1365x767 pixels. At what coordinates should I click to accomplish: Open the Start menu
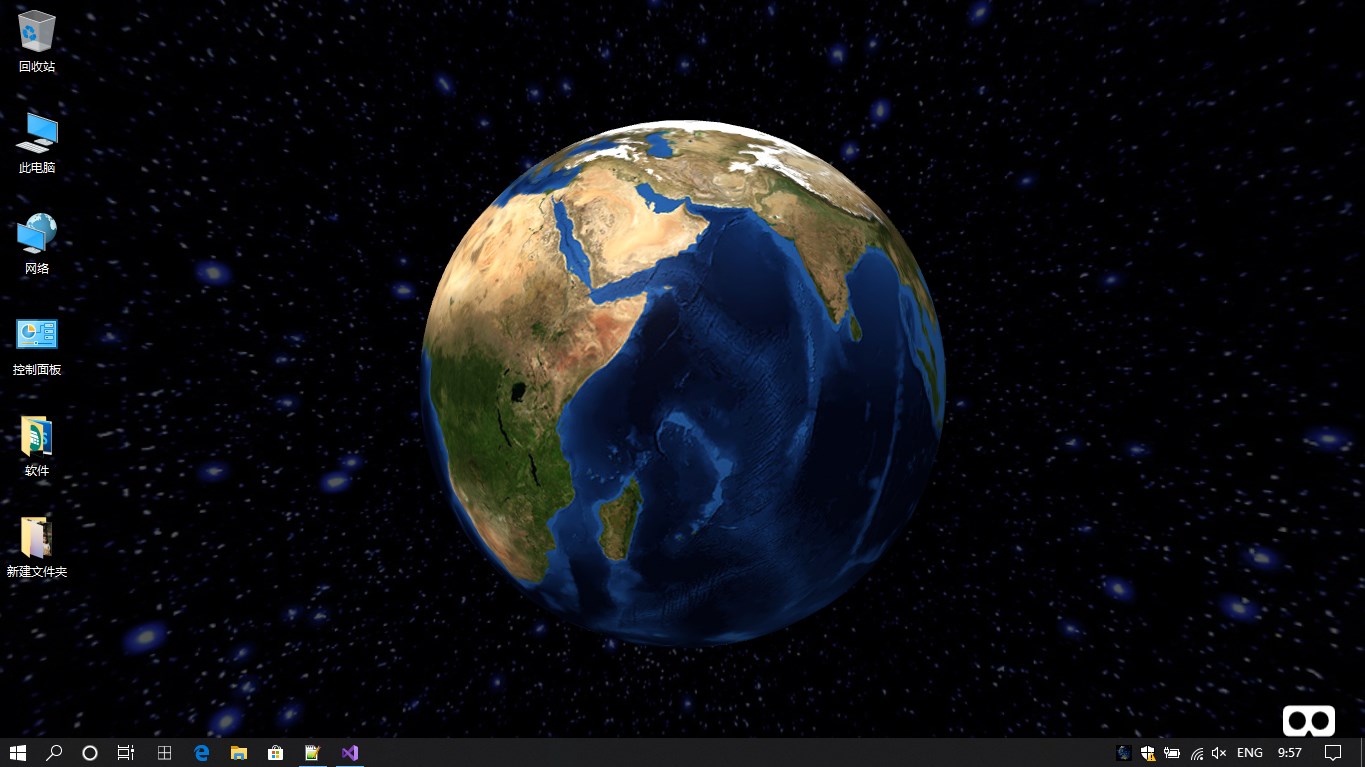point(18,753)
